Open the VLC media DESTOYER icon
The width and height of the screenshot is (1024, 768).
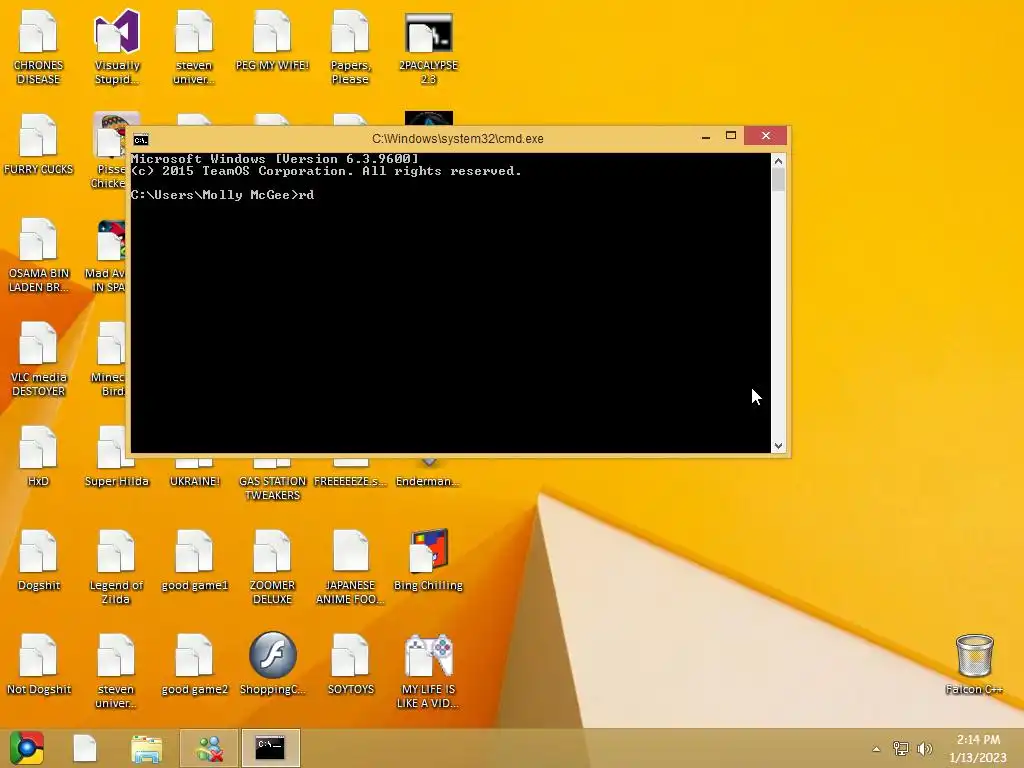pyautogui.click(x=38, y=359)
